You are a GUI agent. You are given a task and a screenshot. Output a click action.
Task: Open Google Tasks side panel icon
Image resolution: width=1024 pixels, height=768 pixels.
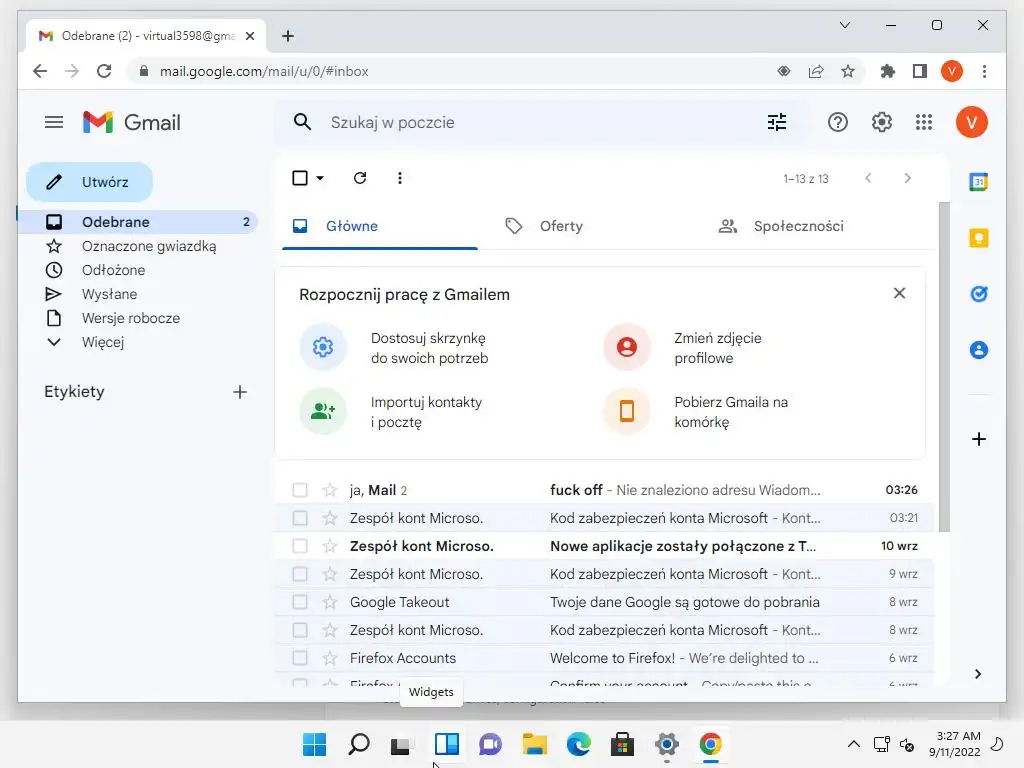[978, 294]
